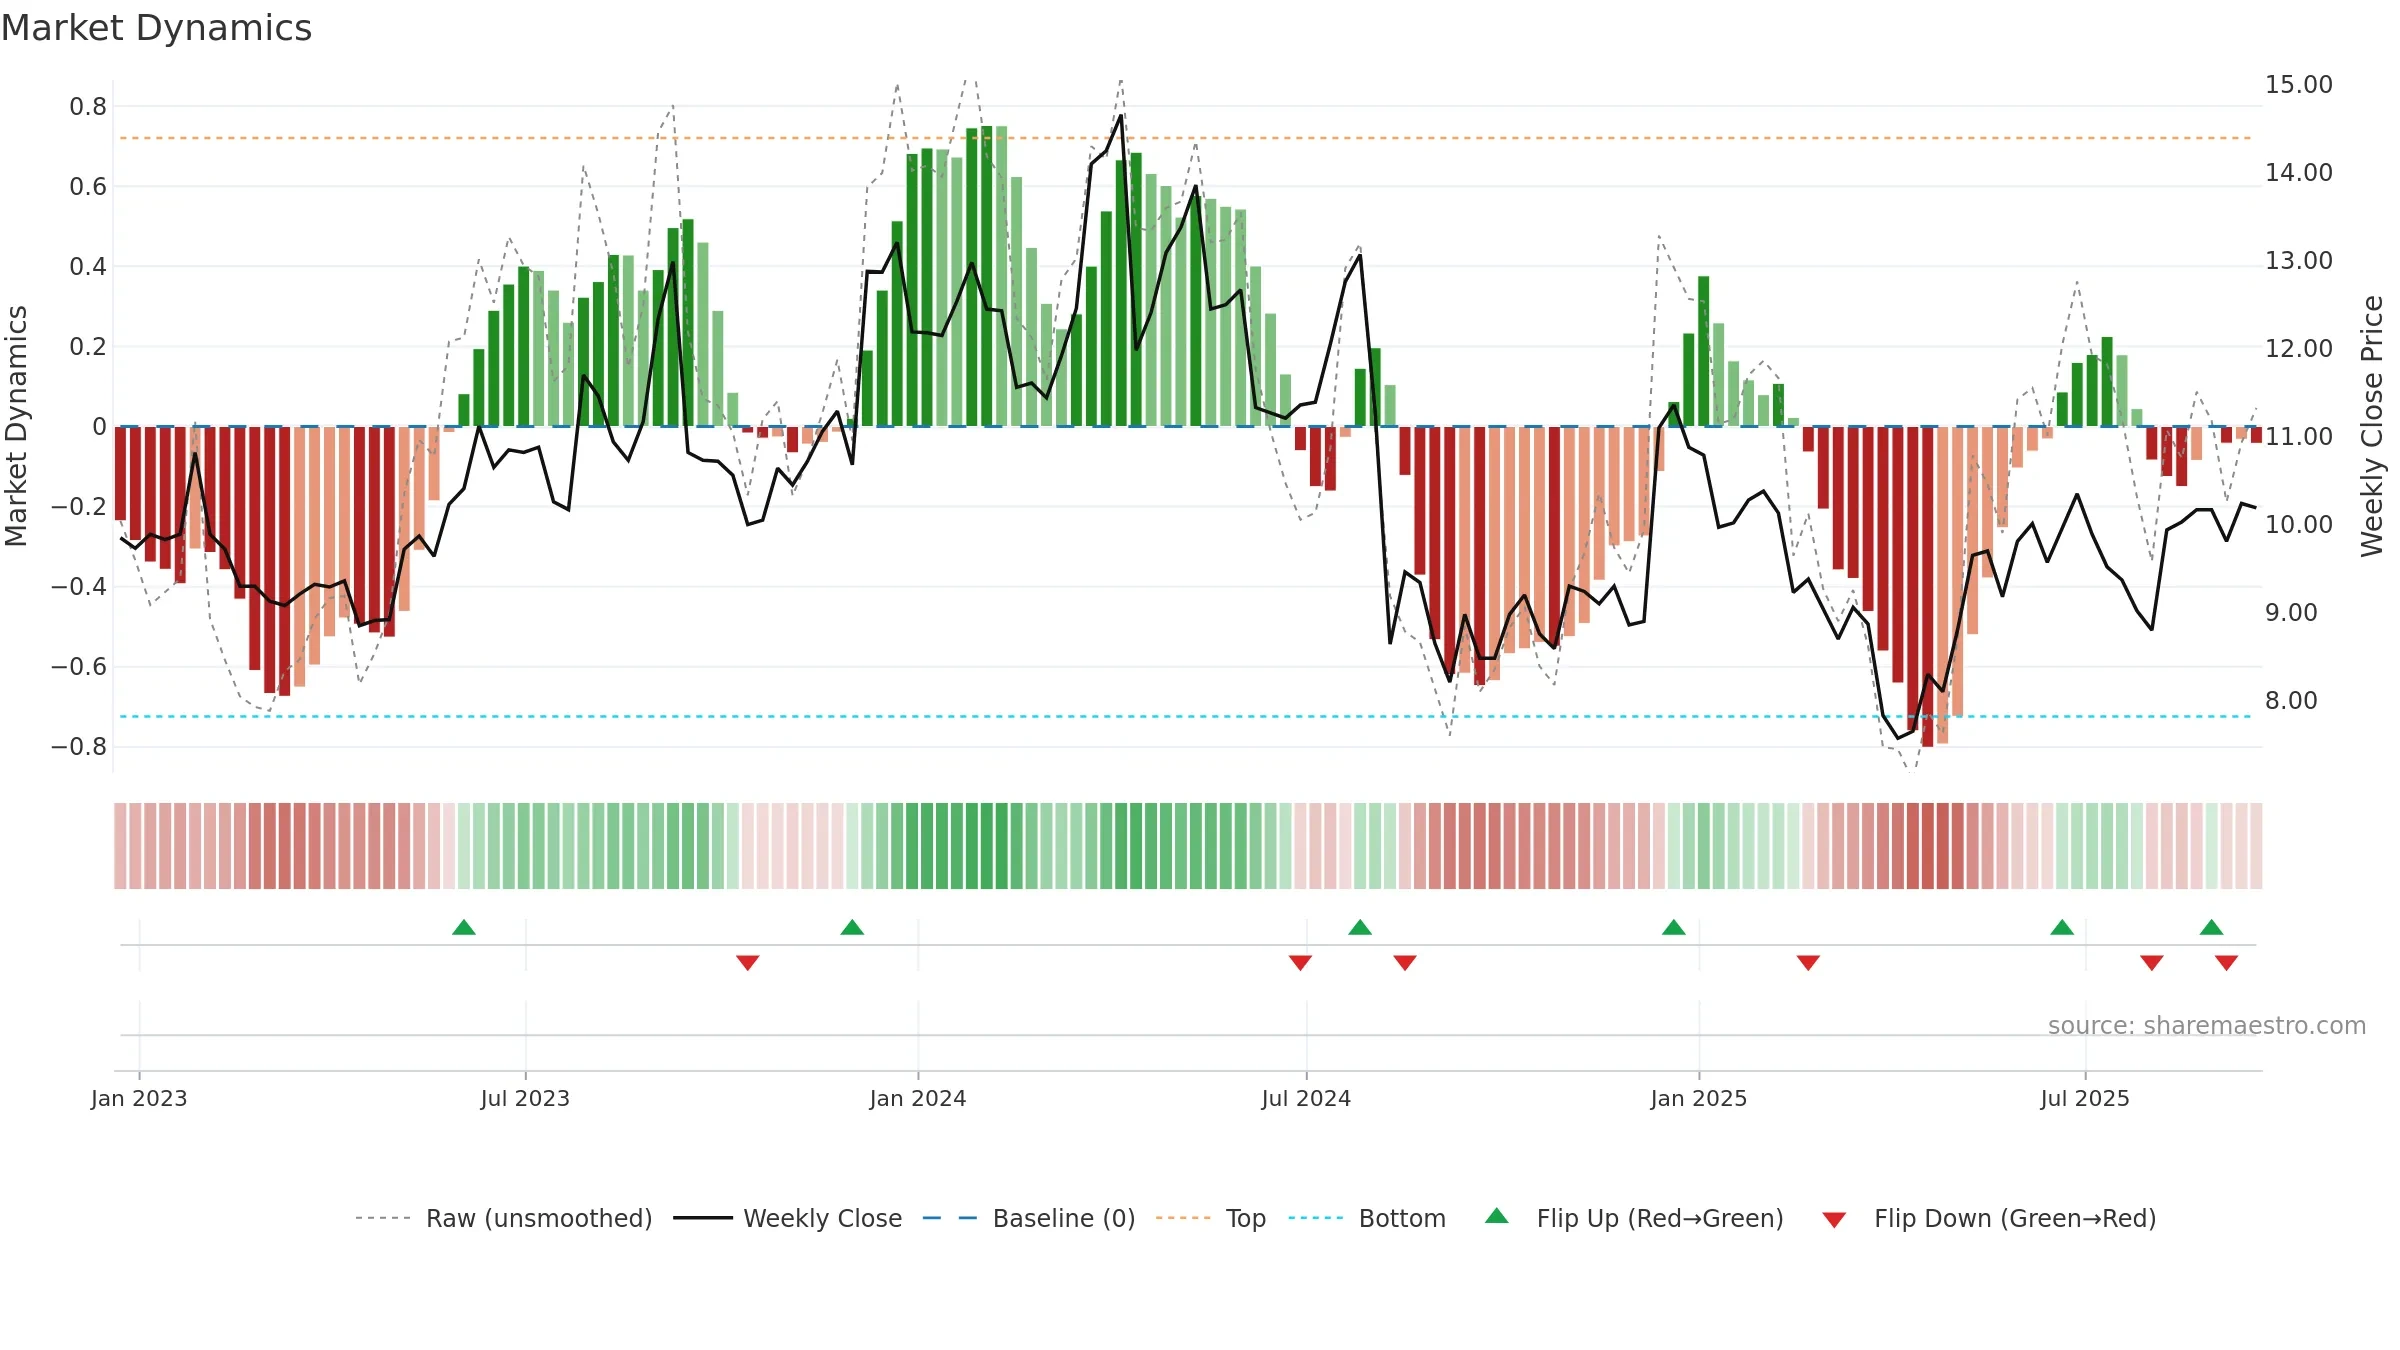Hide the Bottom legend series
Screen dimensions: 2400x1350
[1367, 1218]
